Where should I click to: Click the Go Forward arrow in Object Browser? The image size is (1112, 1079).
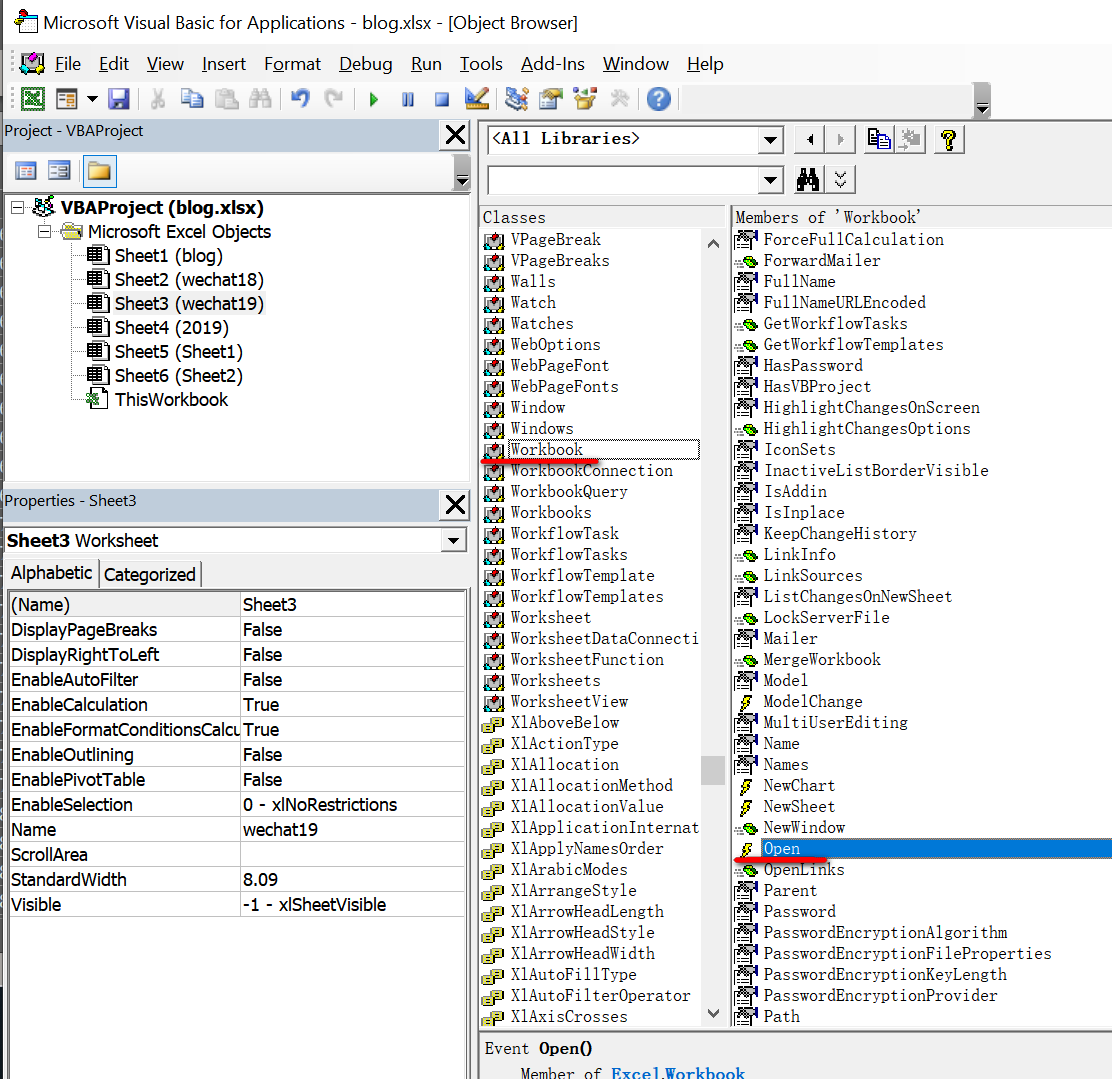click(x=840, y=140)
